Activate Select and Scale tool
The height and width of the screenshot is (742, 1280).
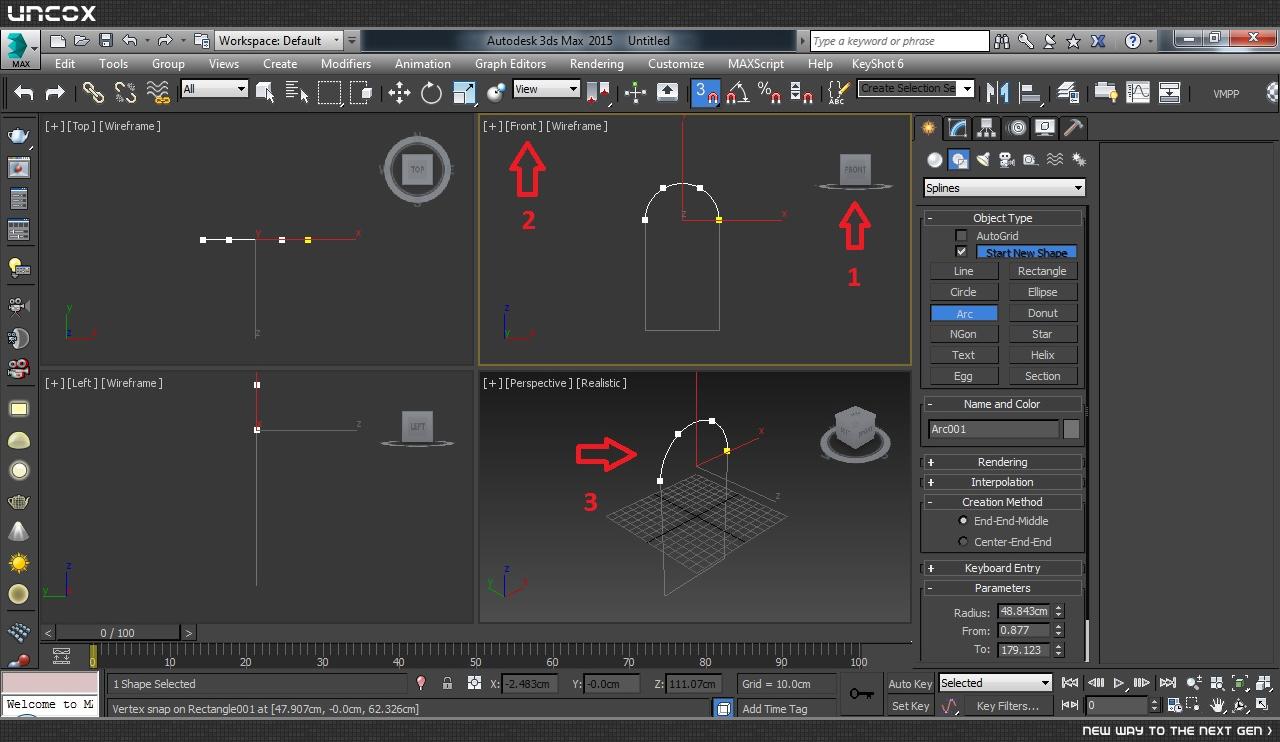point(464,93)
